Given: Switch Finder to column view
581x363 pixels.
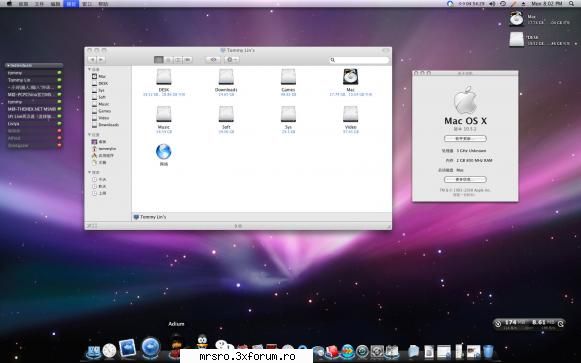Looking at the screenshot, I should point(178,60).
